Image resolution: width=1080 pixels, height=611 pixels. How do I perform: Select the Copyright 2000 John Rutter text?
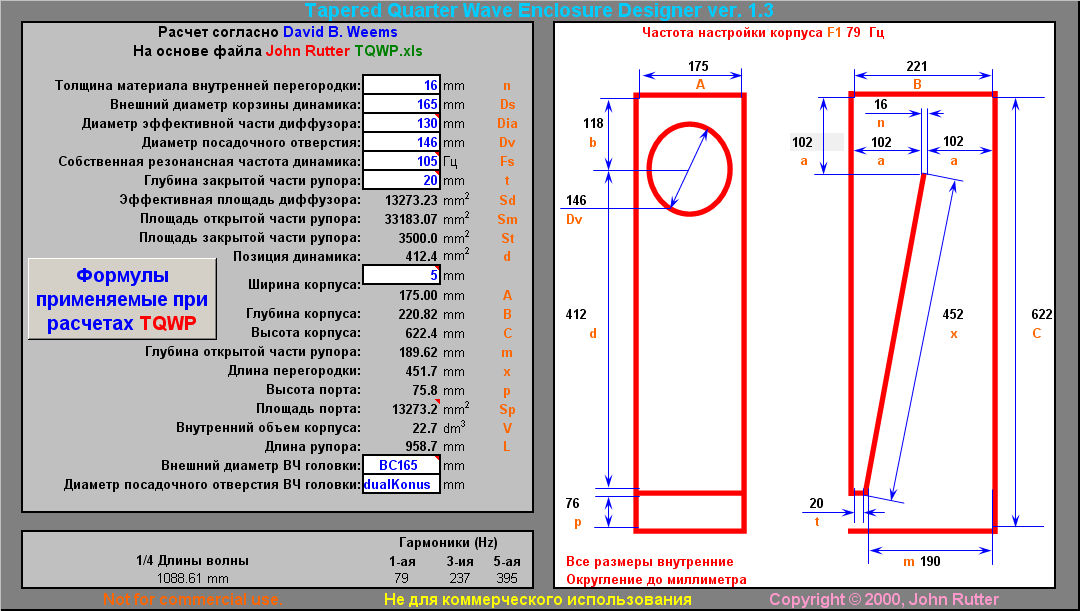(x=884, y=599)
